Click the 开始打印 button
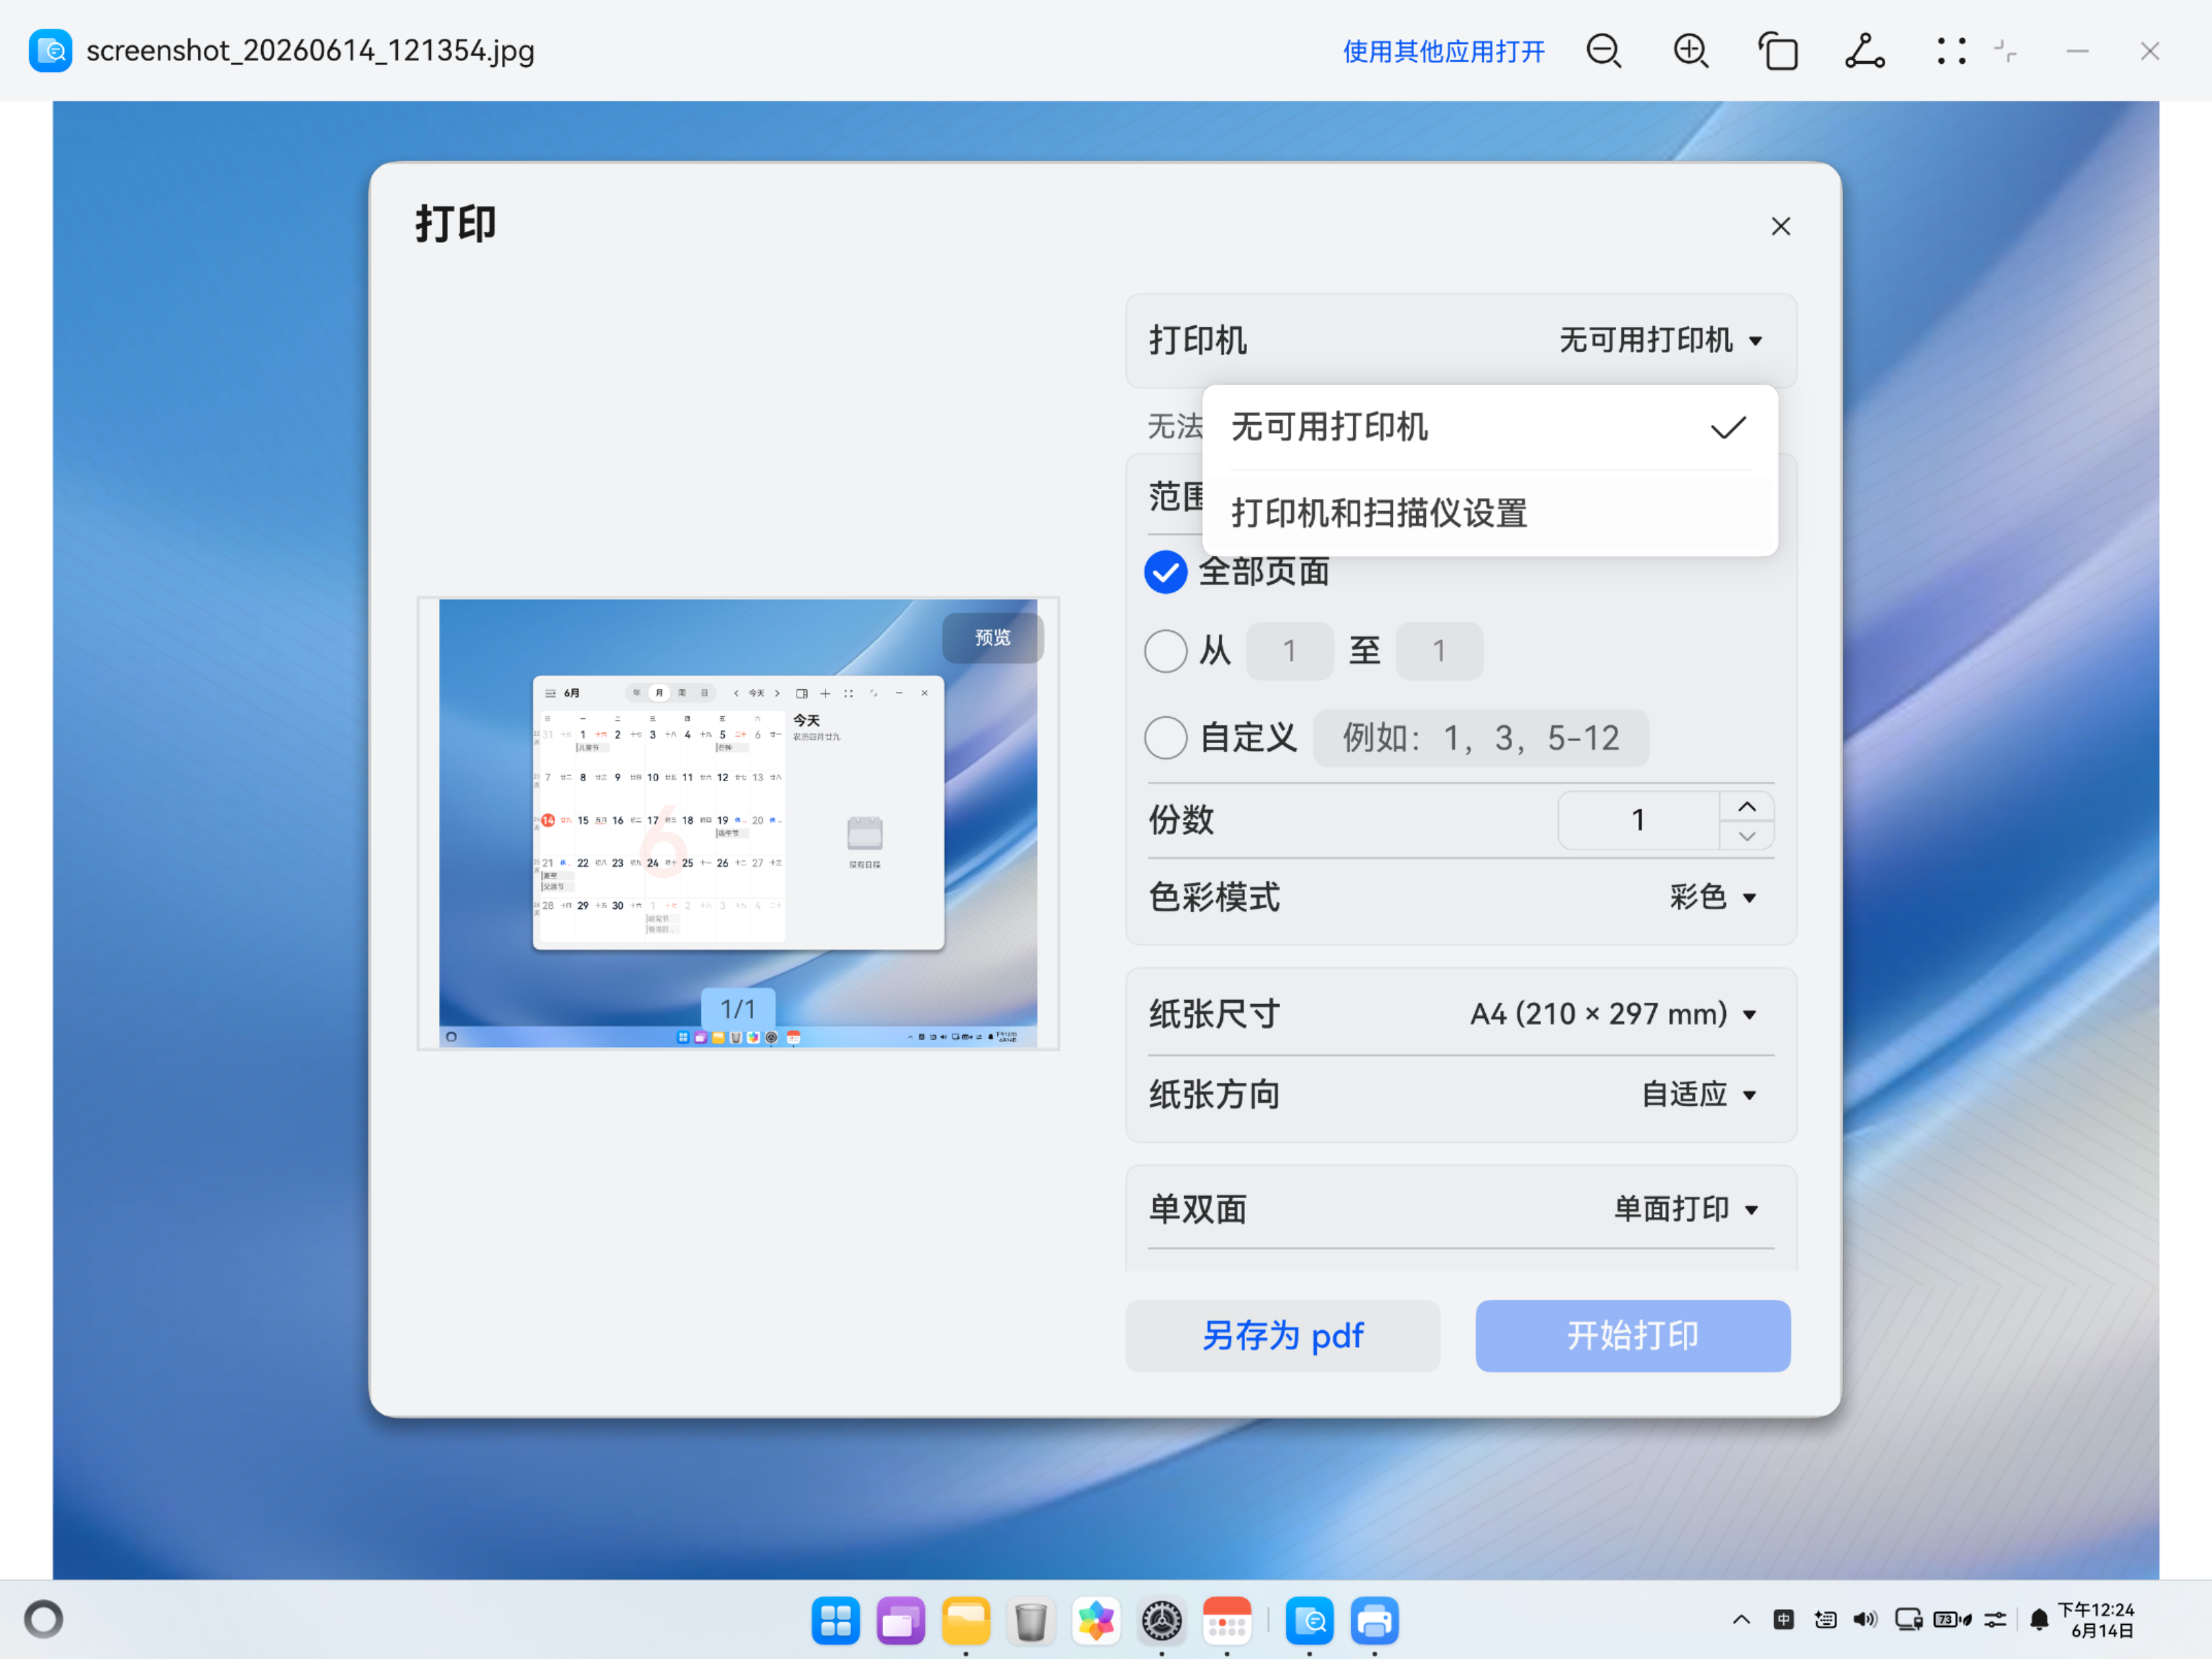 (1633, 1336)
